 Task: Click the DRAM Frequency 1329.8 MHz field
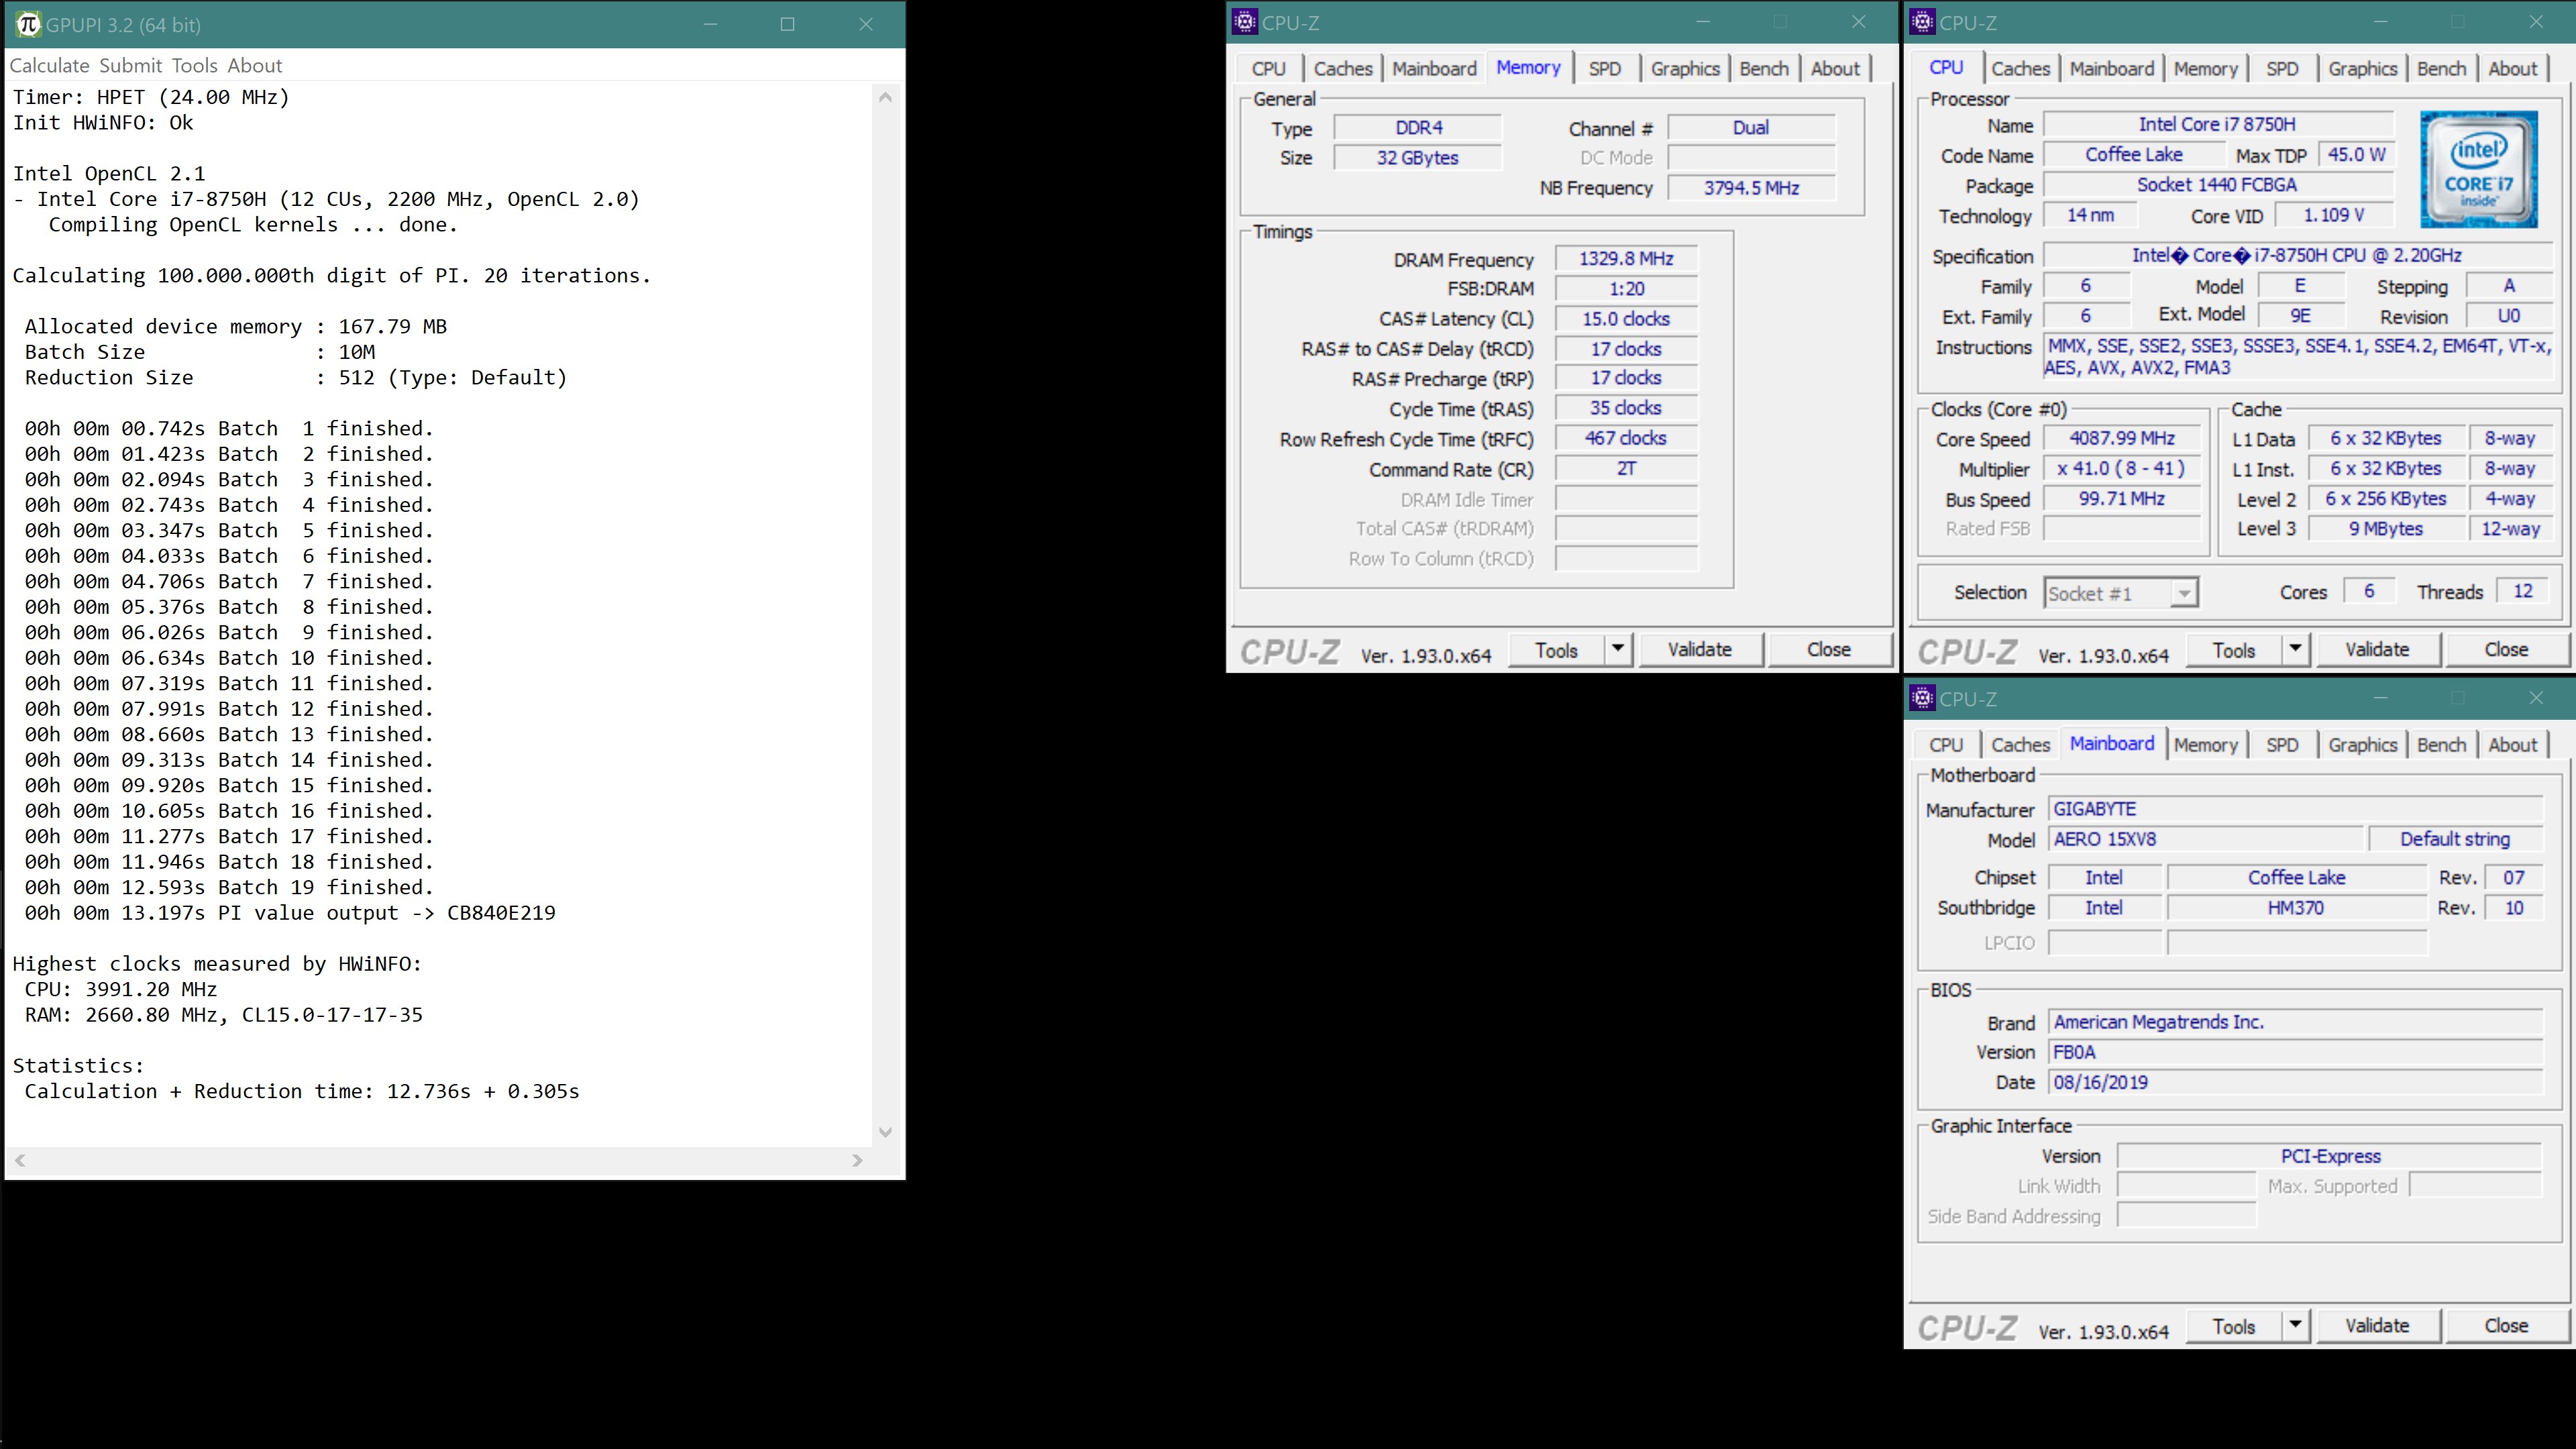1626,258
